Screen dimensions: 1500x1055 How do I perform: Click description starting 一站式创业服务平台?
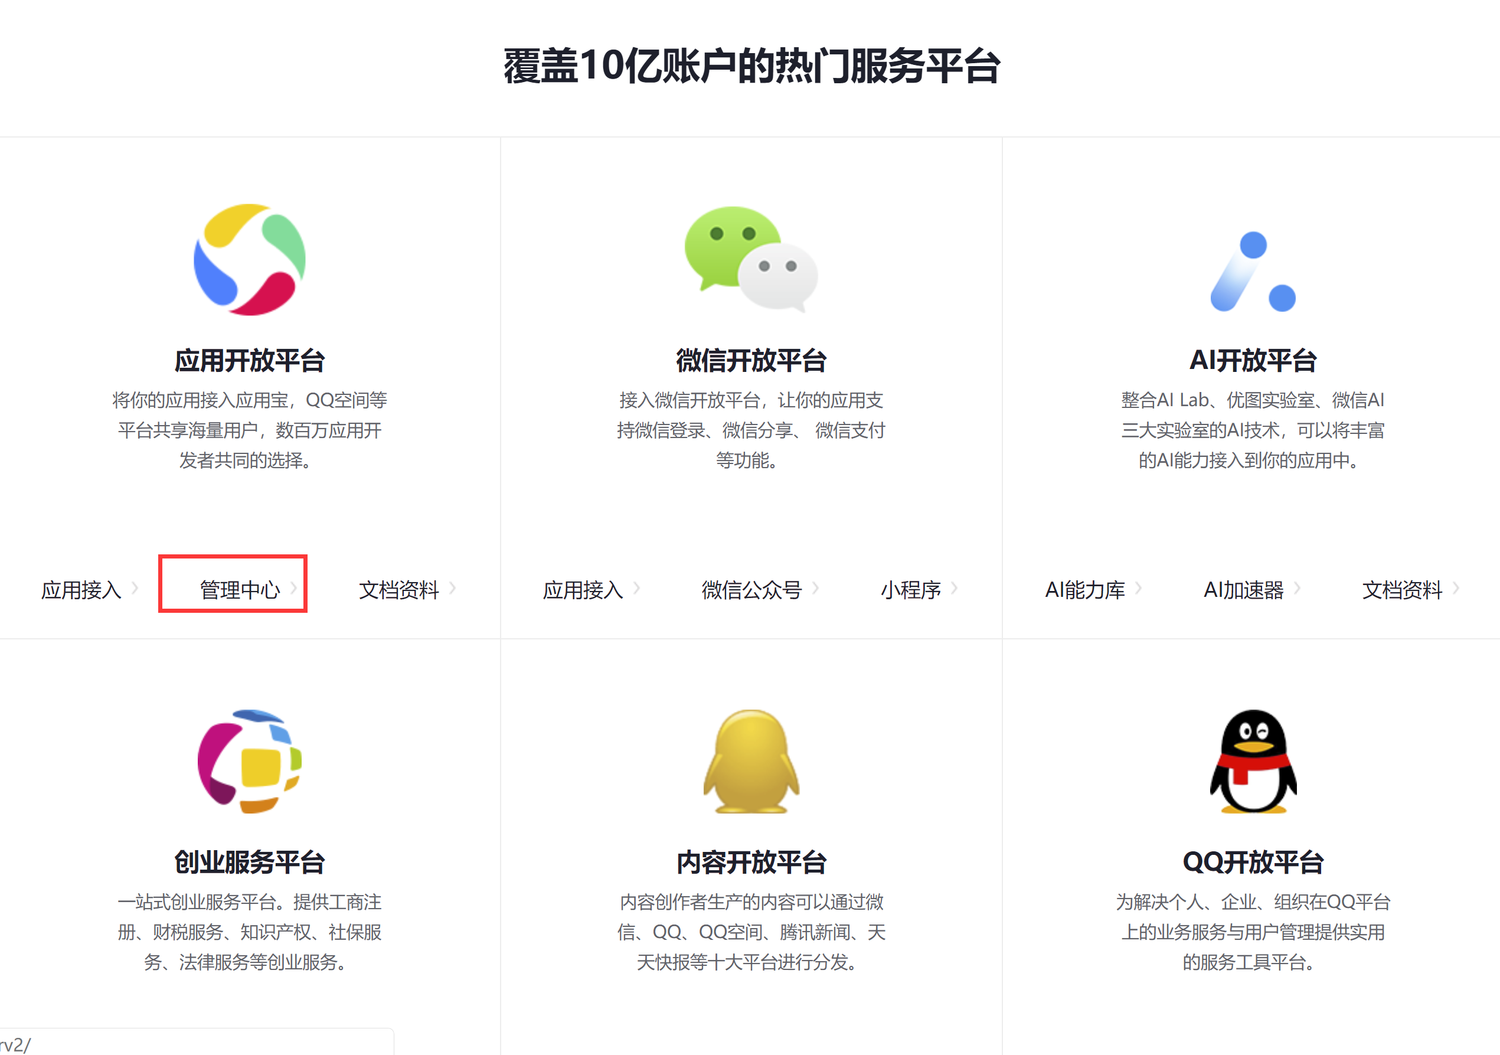point(249,932)
